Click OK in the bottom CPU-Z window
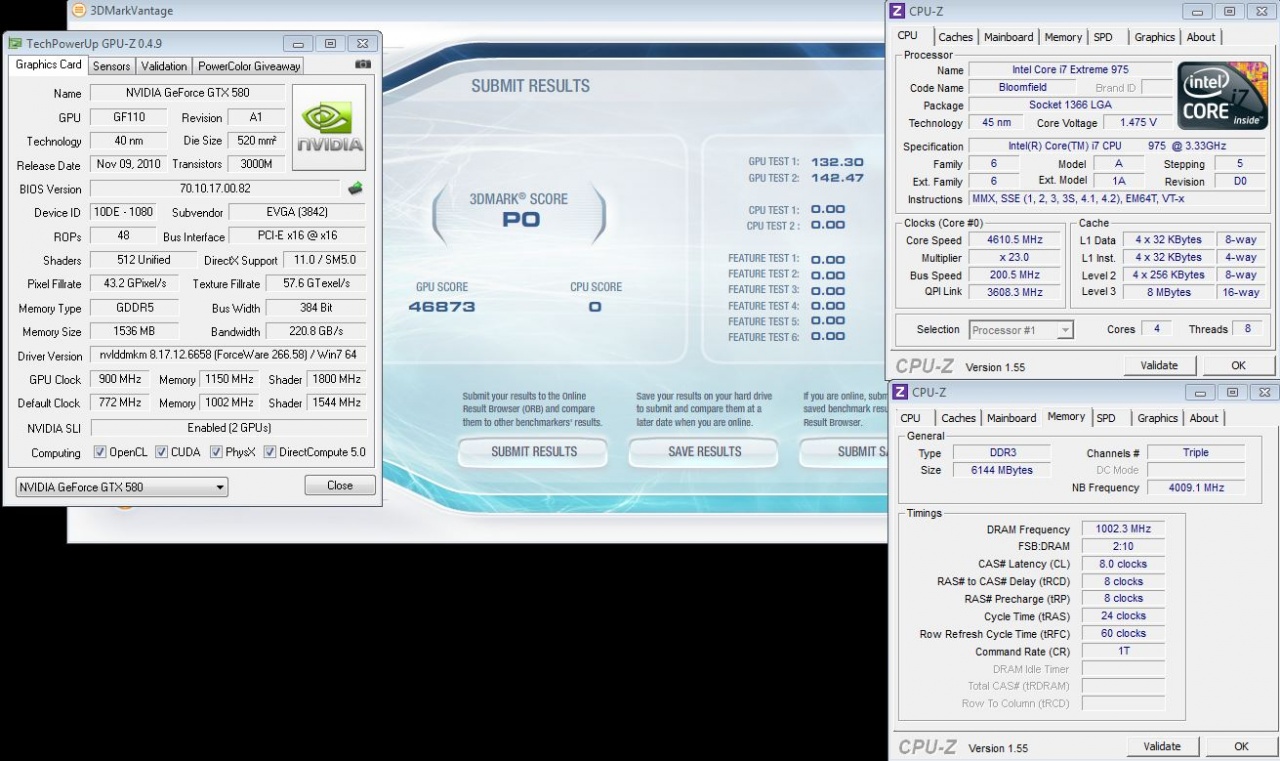1280x761 pixels. tap(1241, 746)
